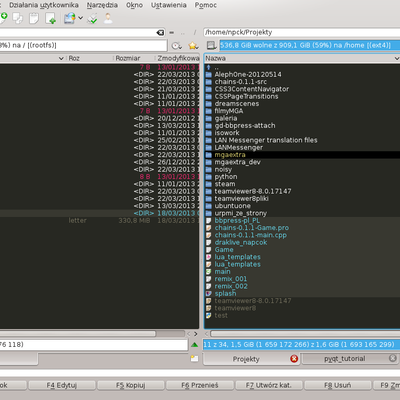400x400 pixels.
Task: Open the Działania użytkownika menu
Action: pos(44,5)
